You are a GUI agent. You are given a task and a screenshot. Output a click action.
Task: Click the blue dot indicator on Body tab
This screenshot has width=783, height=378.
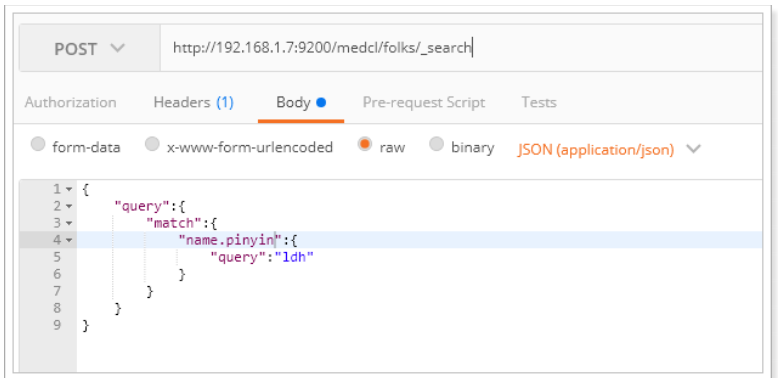click(321, 102)
